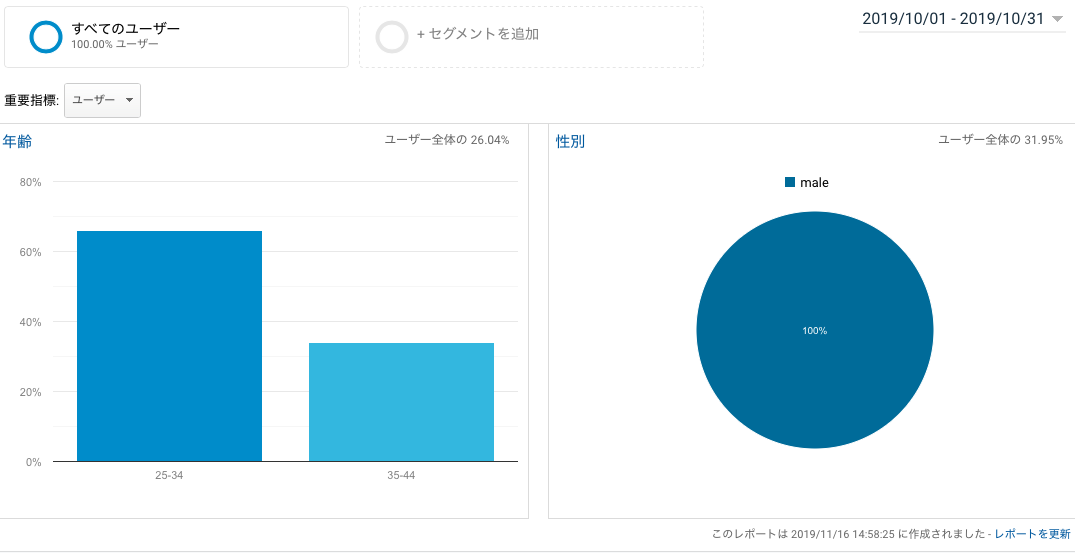Click the 年齢 report link

point(16,142)
